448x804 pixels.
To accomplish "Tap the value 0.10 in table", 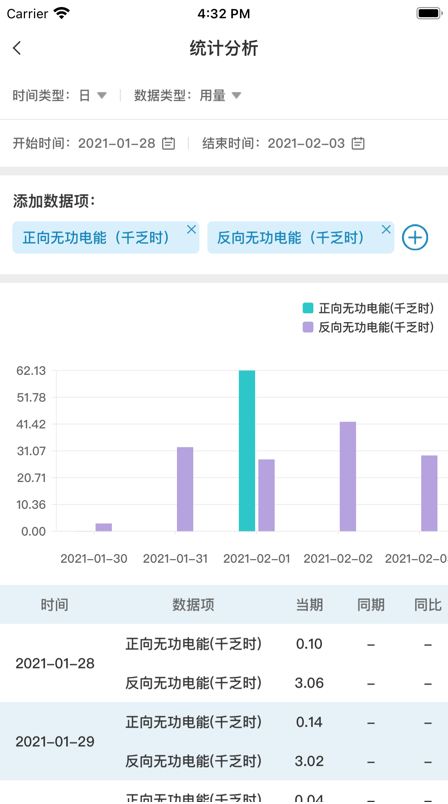I will [x=310, y=644].
